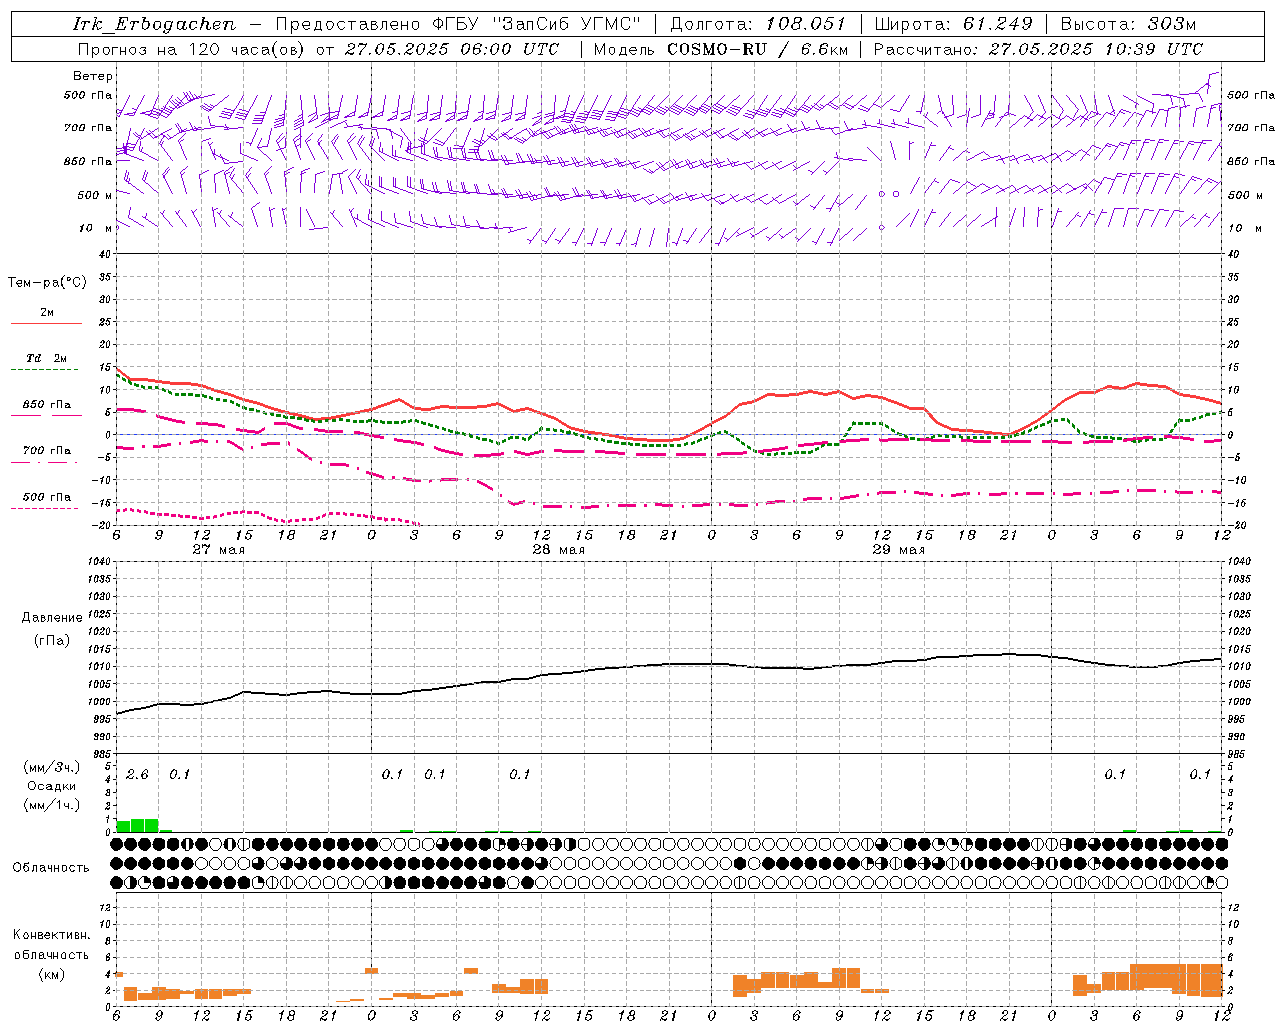Click the Облачность row label
Viewport: 1280px width, 1024px height.
(51, 868)
